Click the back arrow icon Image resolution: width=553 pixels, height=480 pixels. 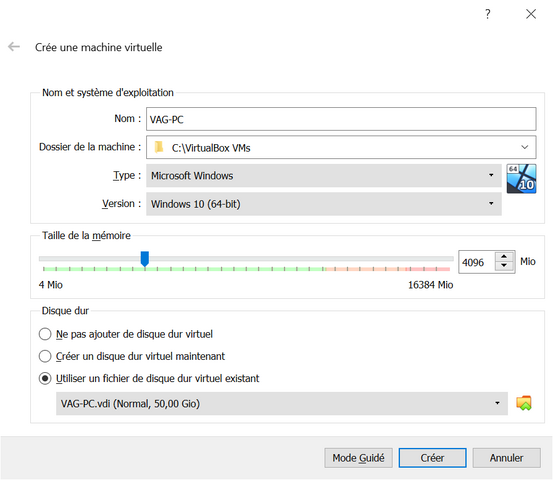(x=14, y=46)
